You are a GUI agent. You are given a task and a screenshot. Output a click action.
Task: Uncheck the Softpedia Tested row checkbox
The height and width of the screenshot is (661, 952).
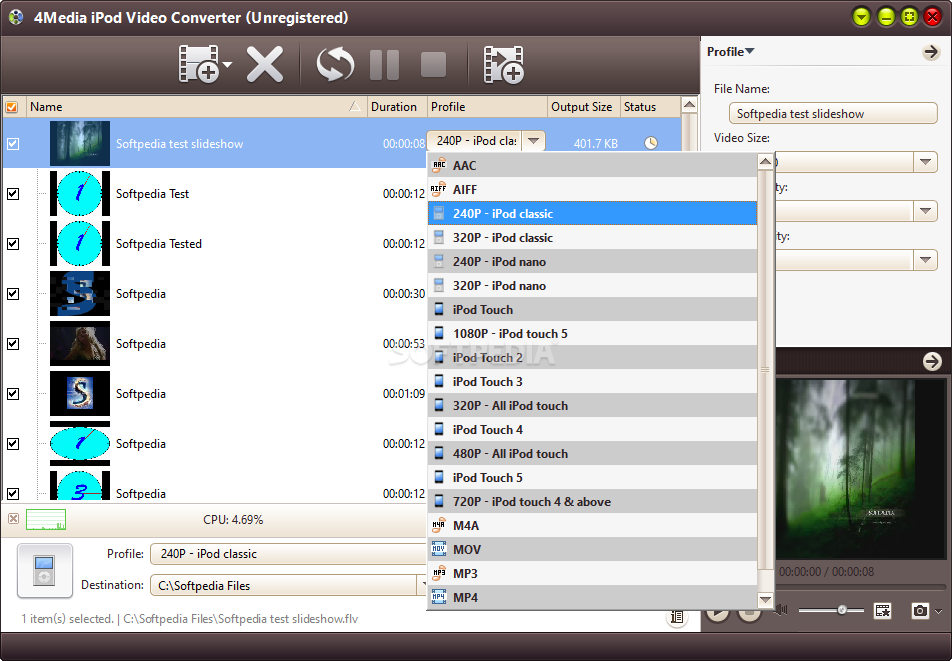point(13,243)
